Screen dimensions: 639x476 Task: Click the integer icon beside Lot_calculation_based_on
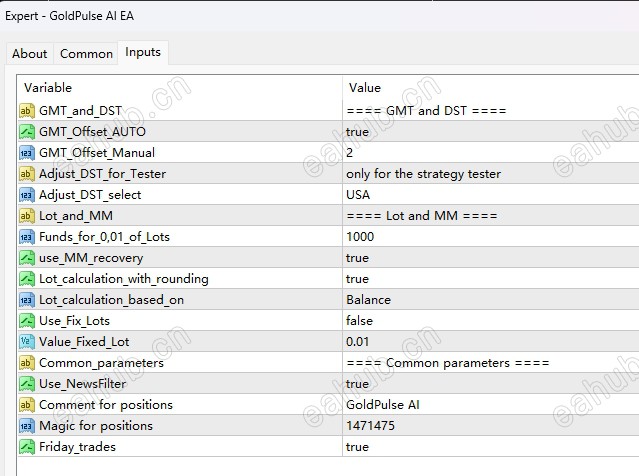(26, 300)
